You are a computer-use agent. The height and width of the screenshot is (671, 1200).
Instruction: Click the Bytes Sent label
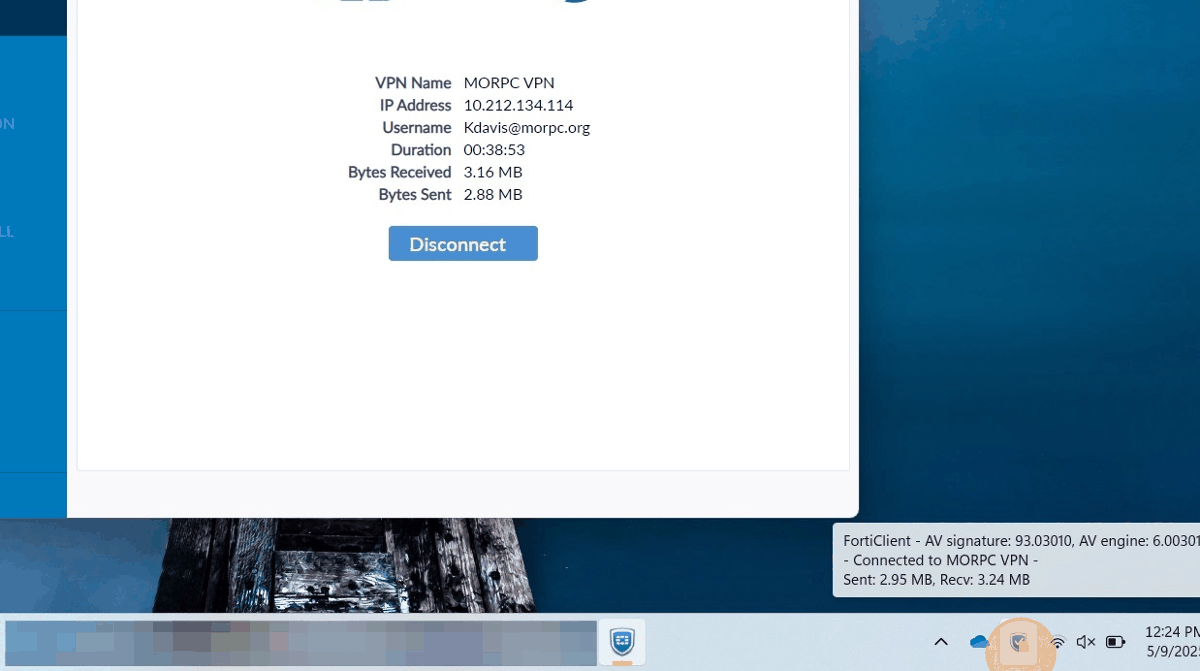pos(415,194)
